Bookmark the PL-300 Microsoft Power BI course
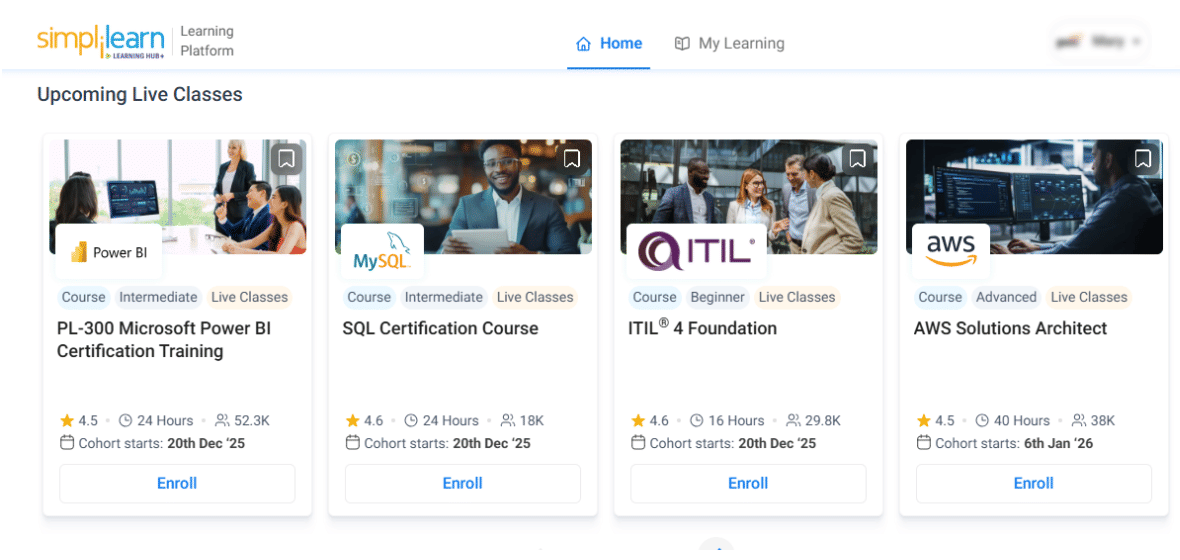Viewport: 1180px width, 560px height. pos(286,159)
